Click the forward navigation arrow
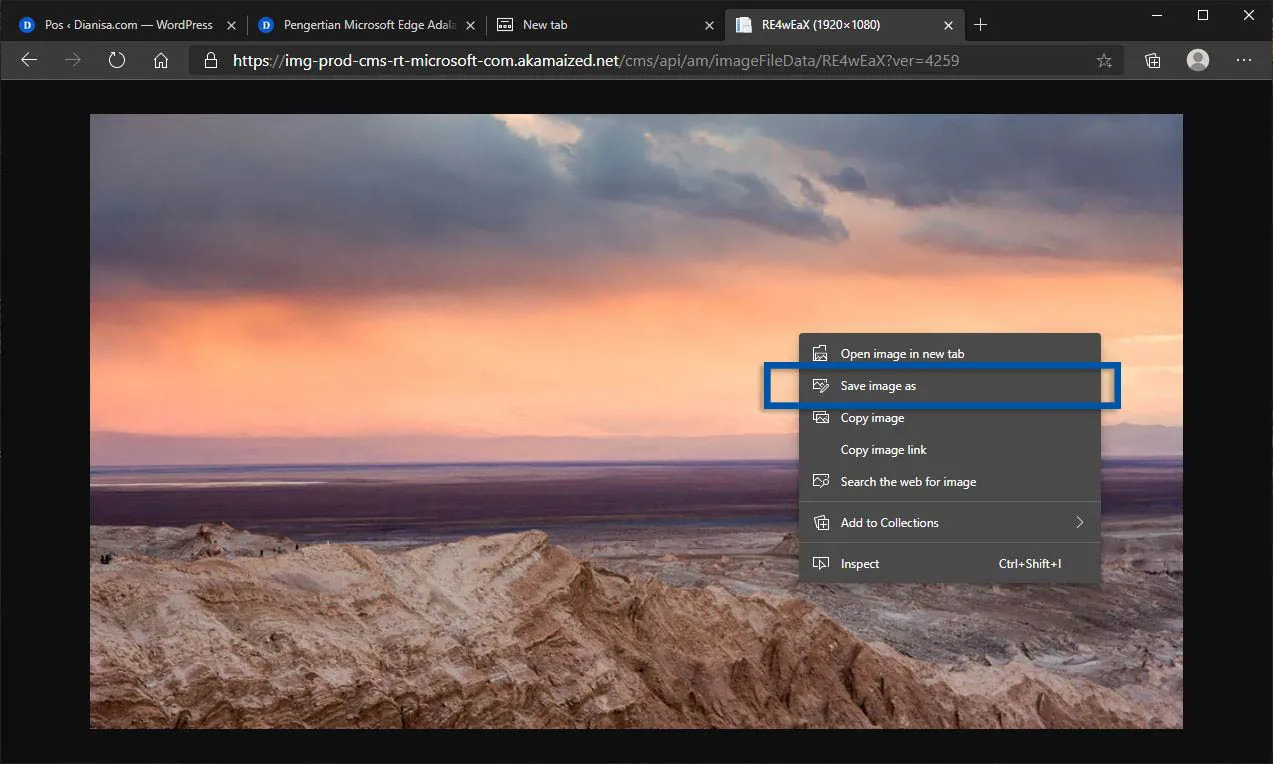Image resolution: width=1273 pixels, height=764 pixels. pos(72,60)
